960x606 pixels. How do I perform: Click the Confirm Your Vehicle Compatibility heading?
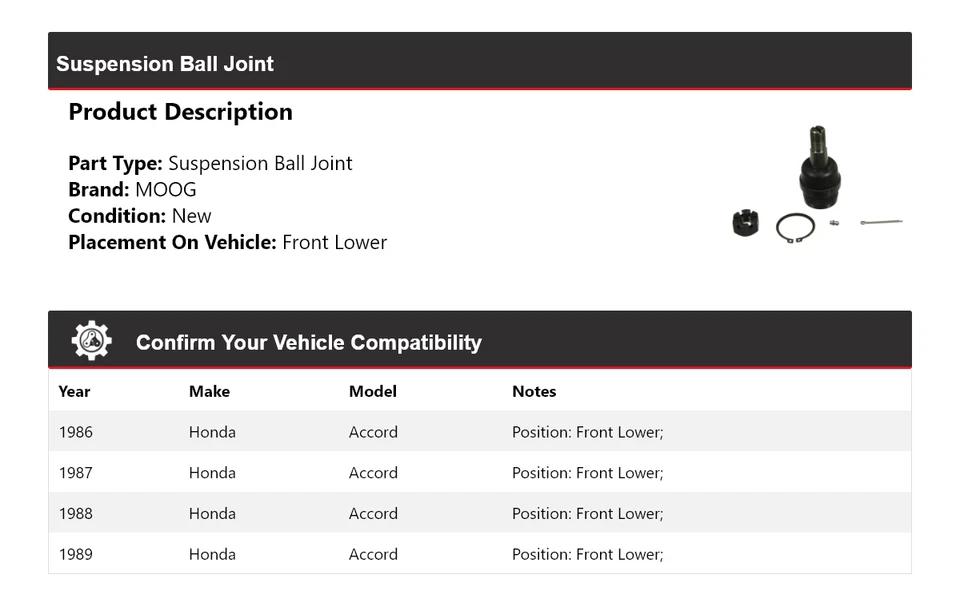(308, 343)
